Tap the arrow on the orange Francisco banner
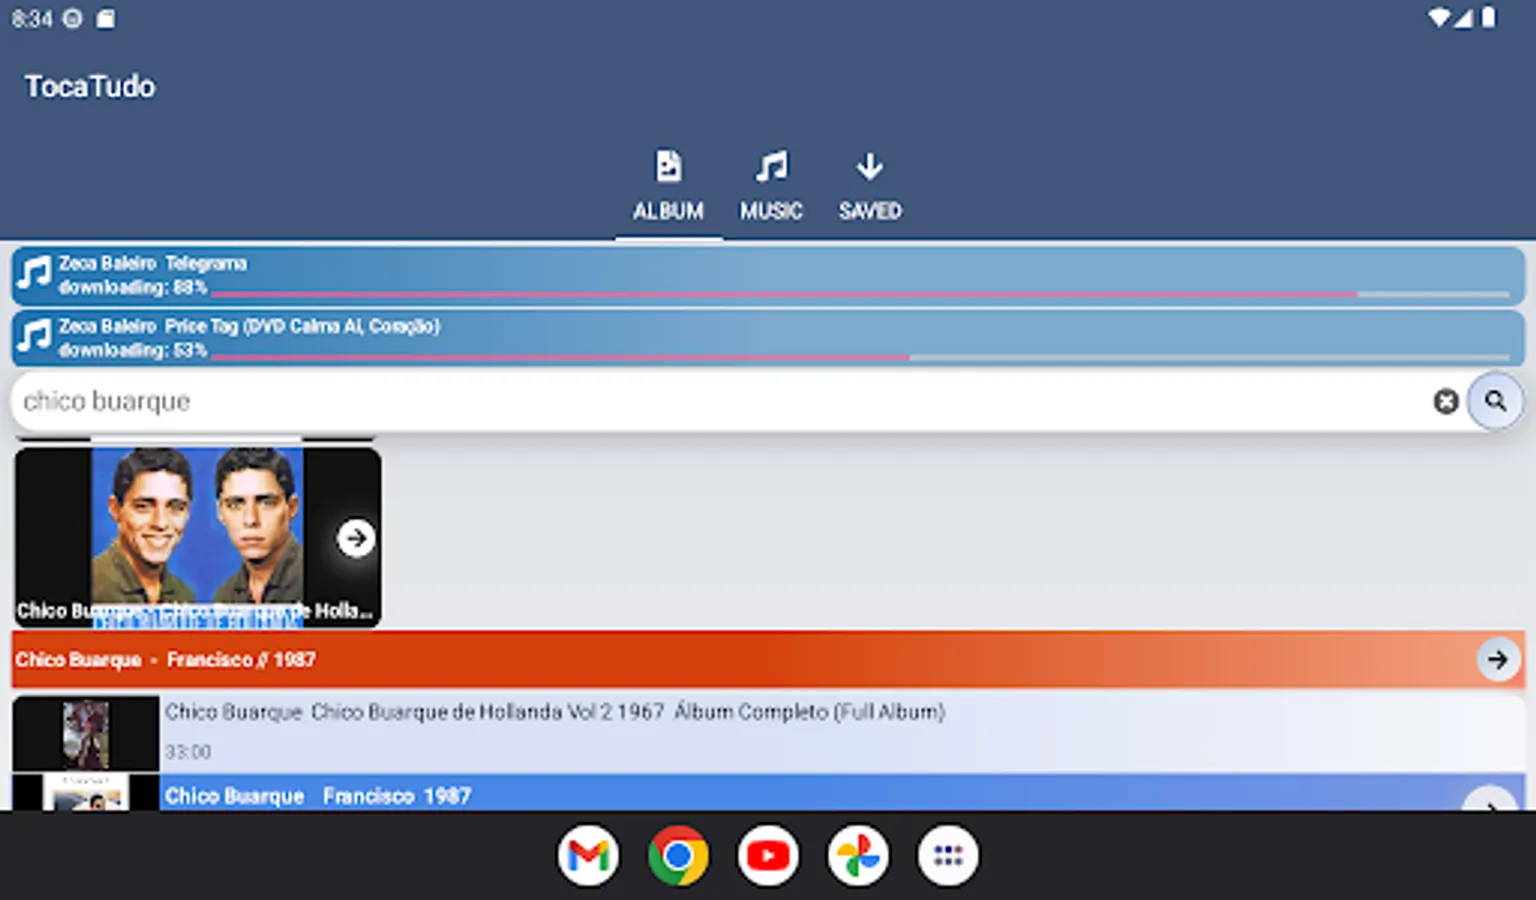This screenshot has width=1536, height=900. point(1497,659)
